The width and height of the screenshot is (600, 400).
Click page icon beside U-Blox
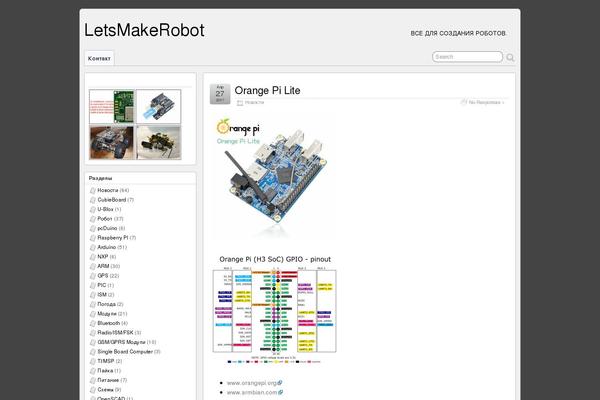[x=93, y=209]
